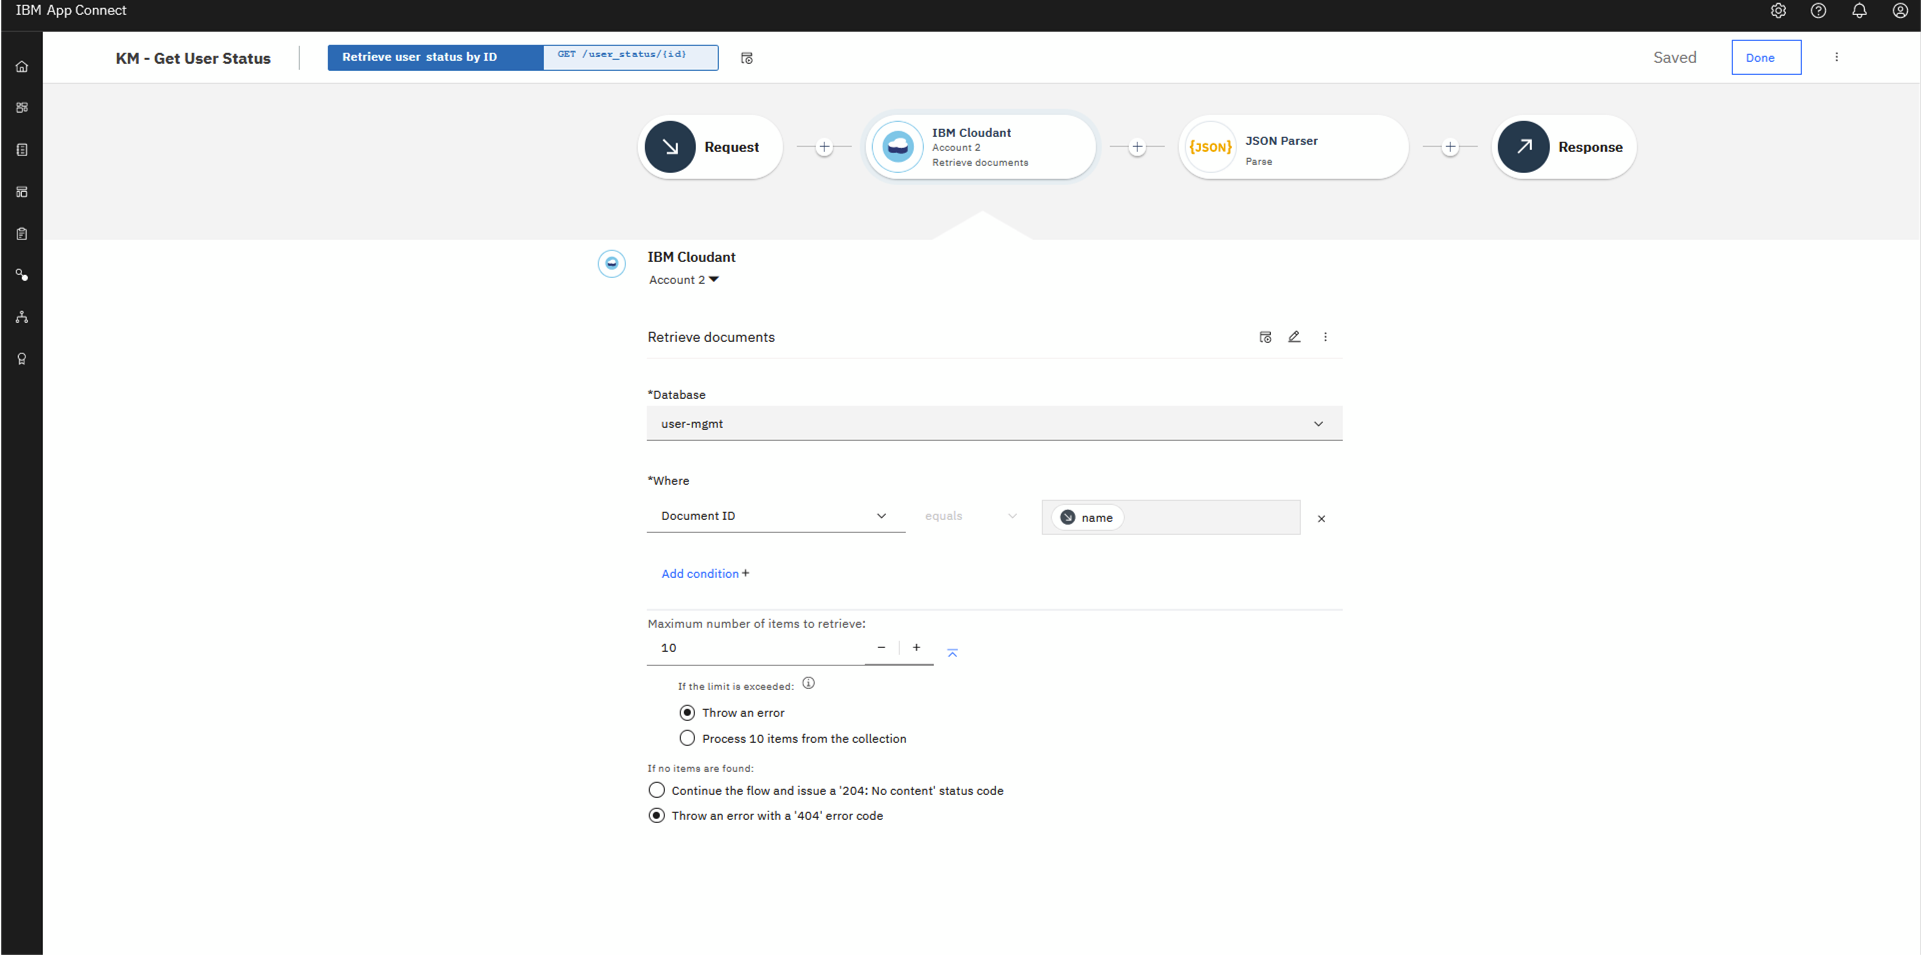This screenshot has height=955, width=1921.
Task: Open the document list sidebar icon
Action: point(22,150)
